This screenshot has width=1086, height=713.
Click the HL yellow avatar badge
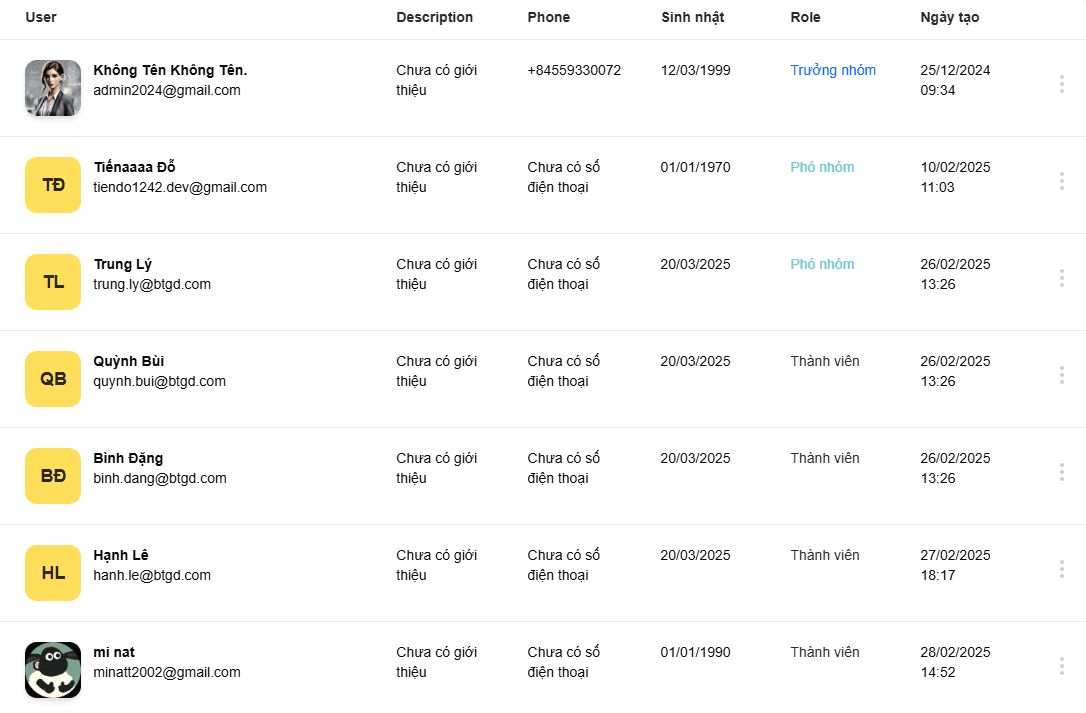[x=53, y=573]
